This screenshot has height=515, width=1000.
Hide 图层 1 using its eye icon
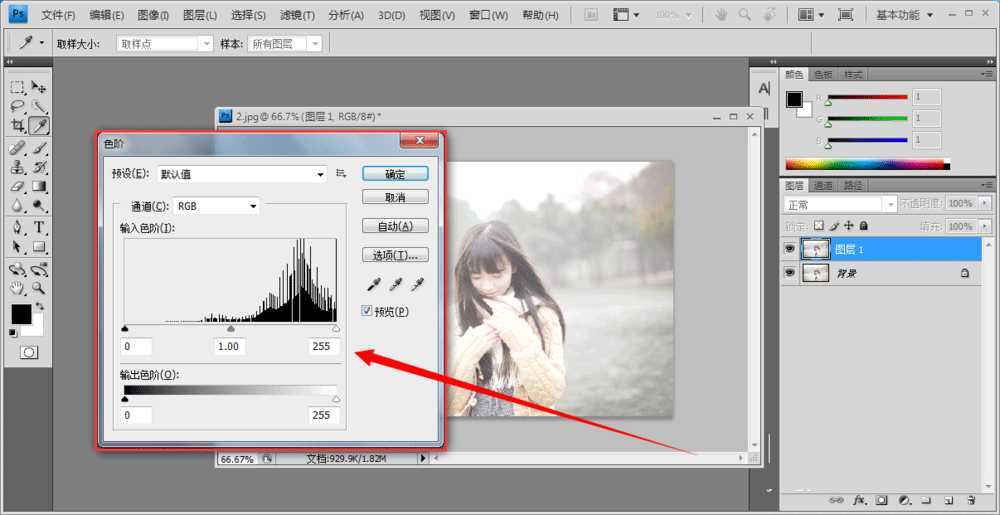click(790, 249)
